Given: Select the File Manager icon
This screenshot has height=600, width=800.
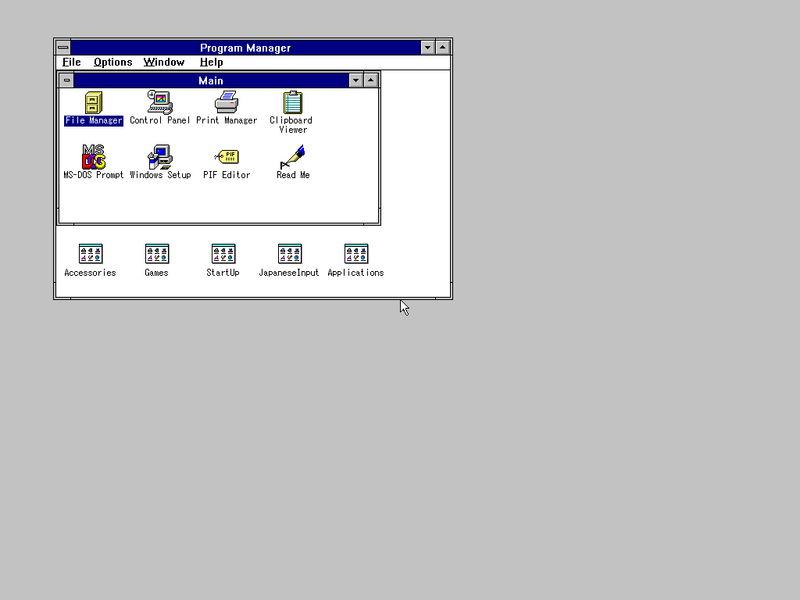Looking at the screenshot, I should (93, 103).
